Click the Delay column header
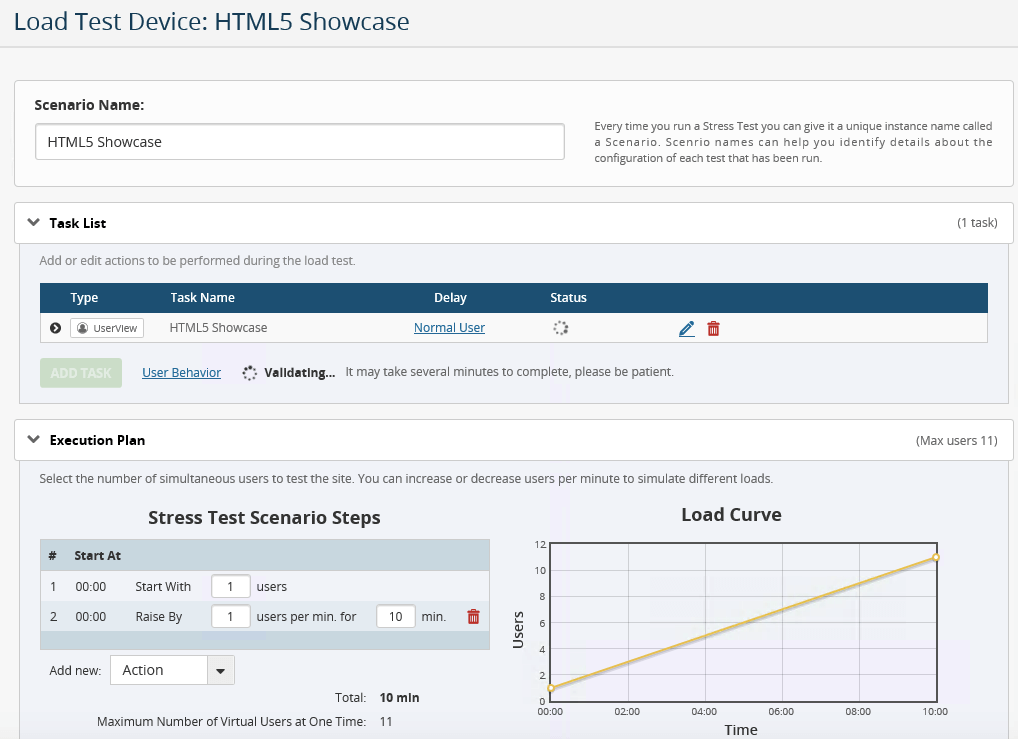The width and height of the screenshot is (1018, 739). [450, 297]
